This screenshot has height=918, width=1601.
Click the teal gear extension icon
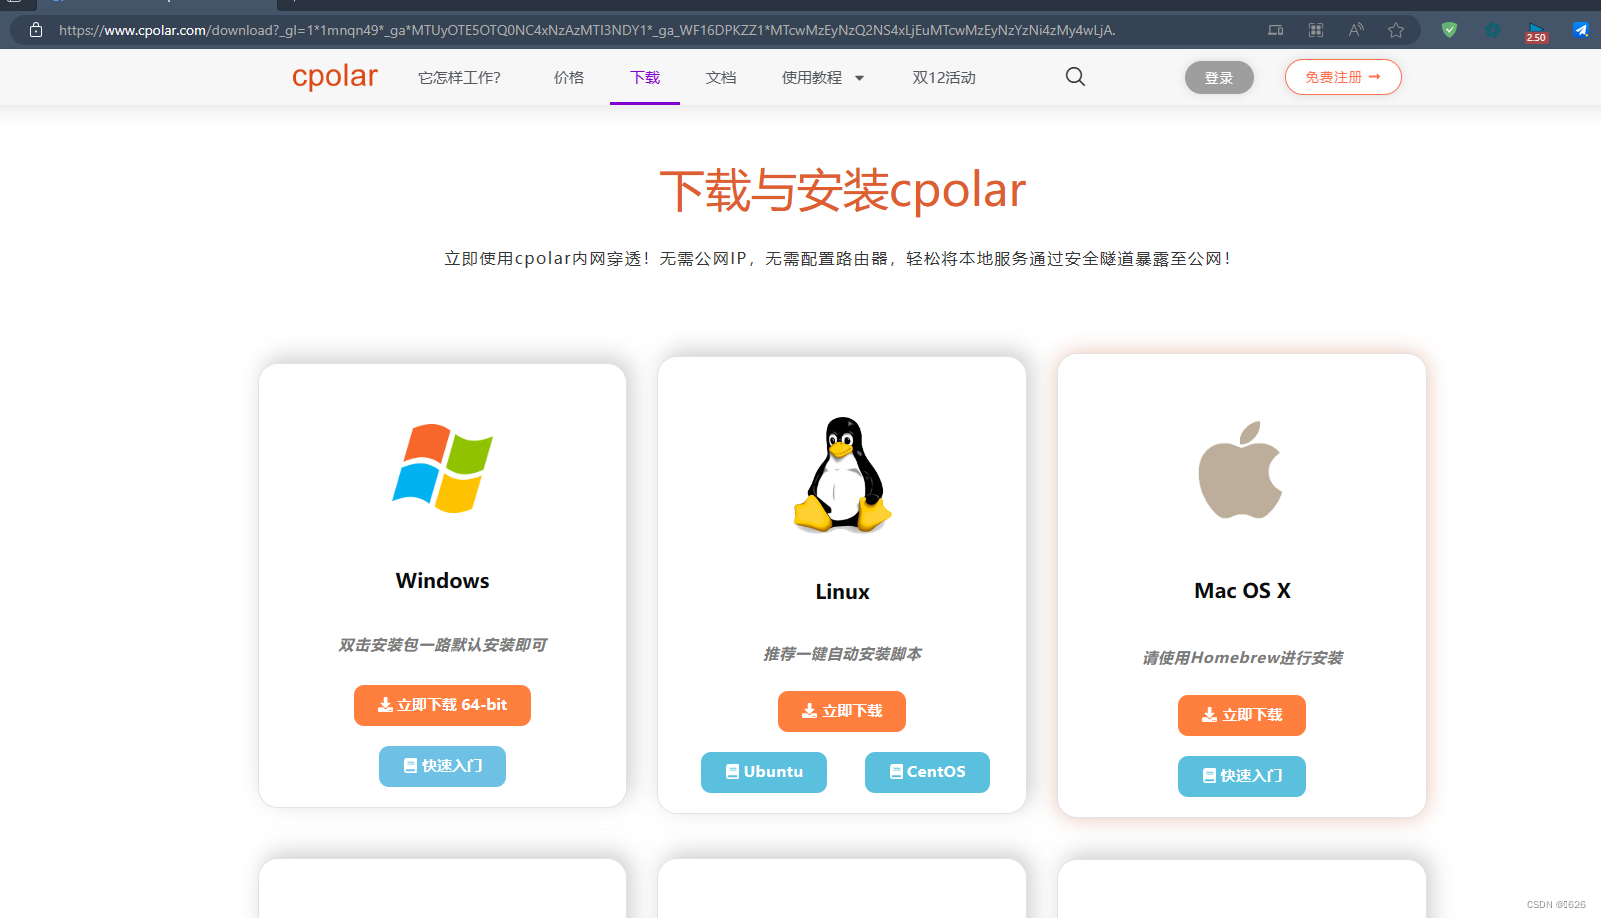1493,30
